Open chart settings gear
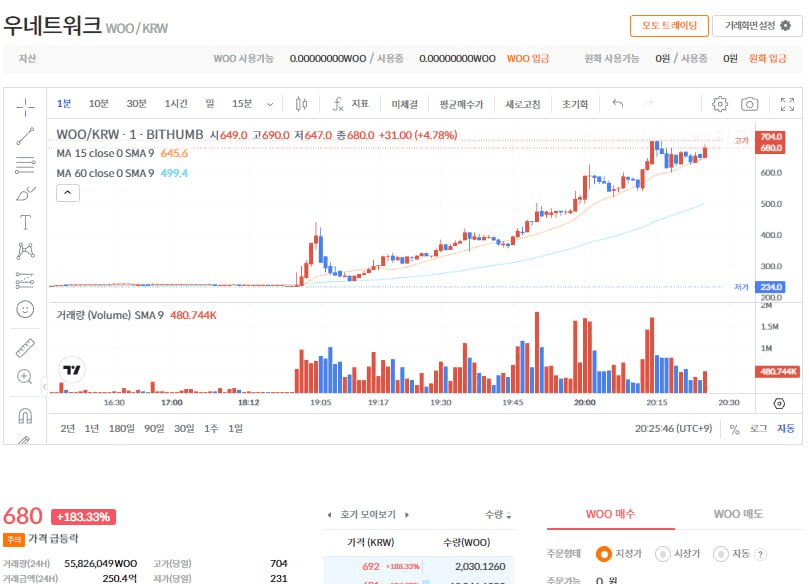809x584 pixels. 720,104
